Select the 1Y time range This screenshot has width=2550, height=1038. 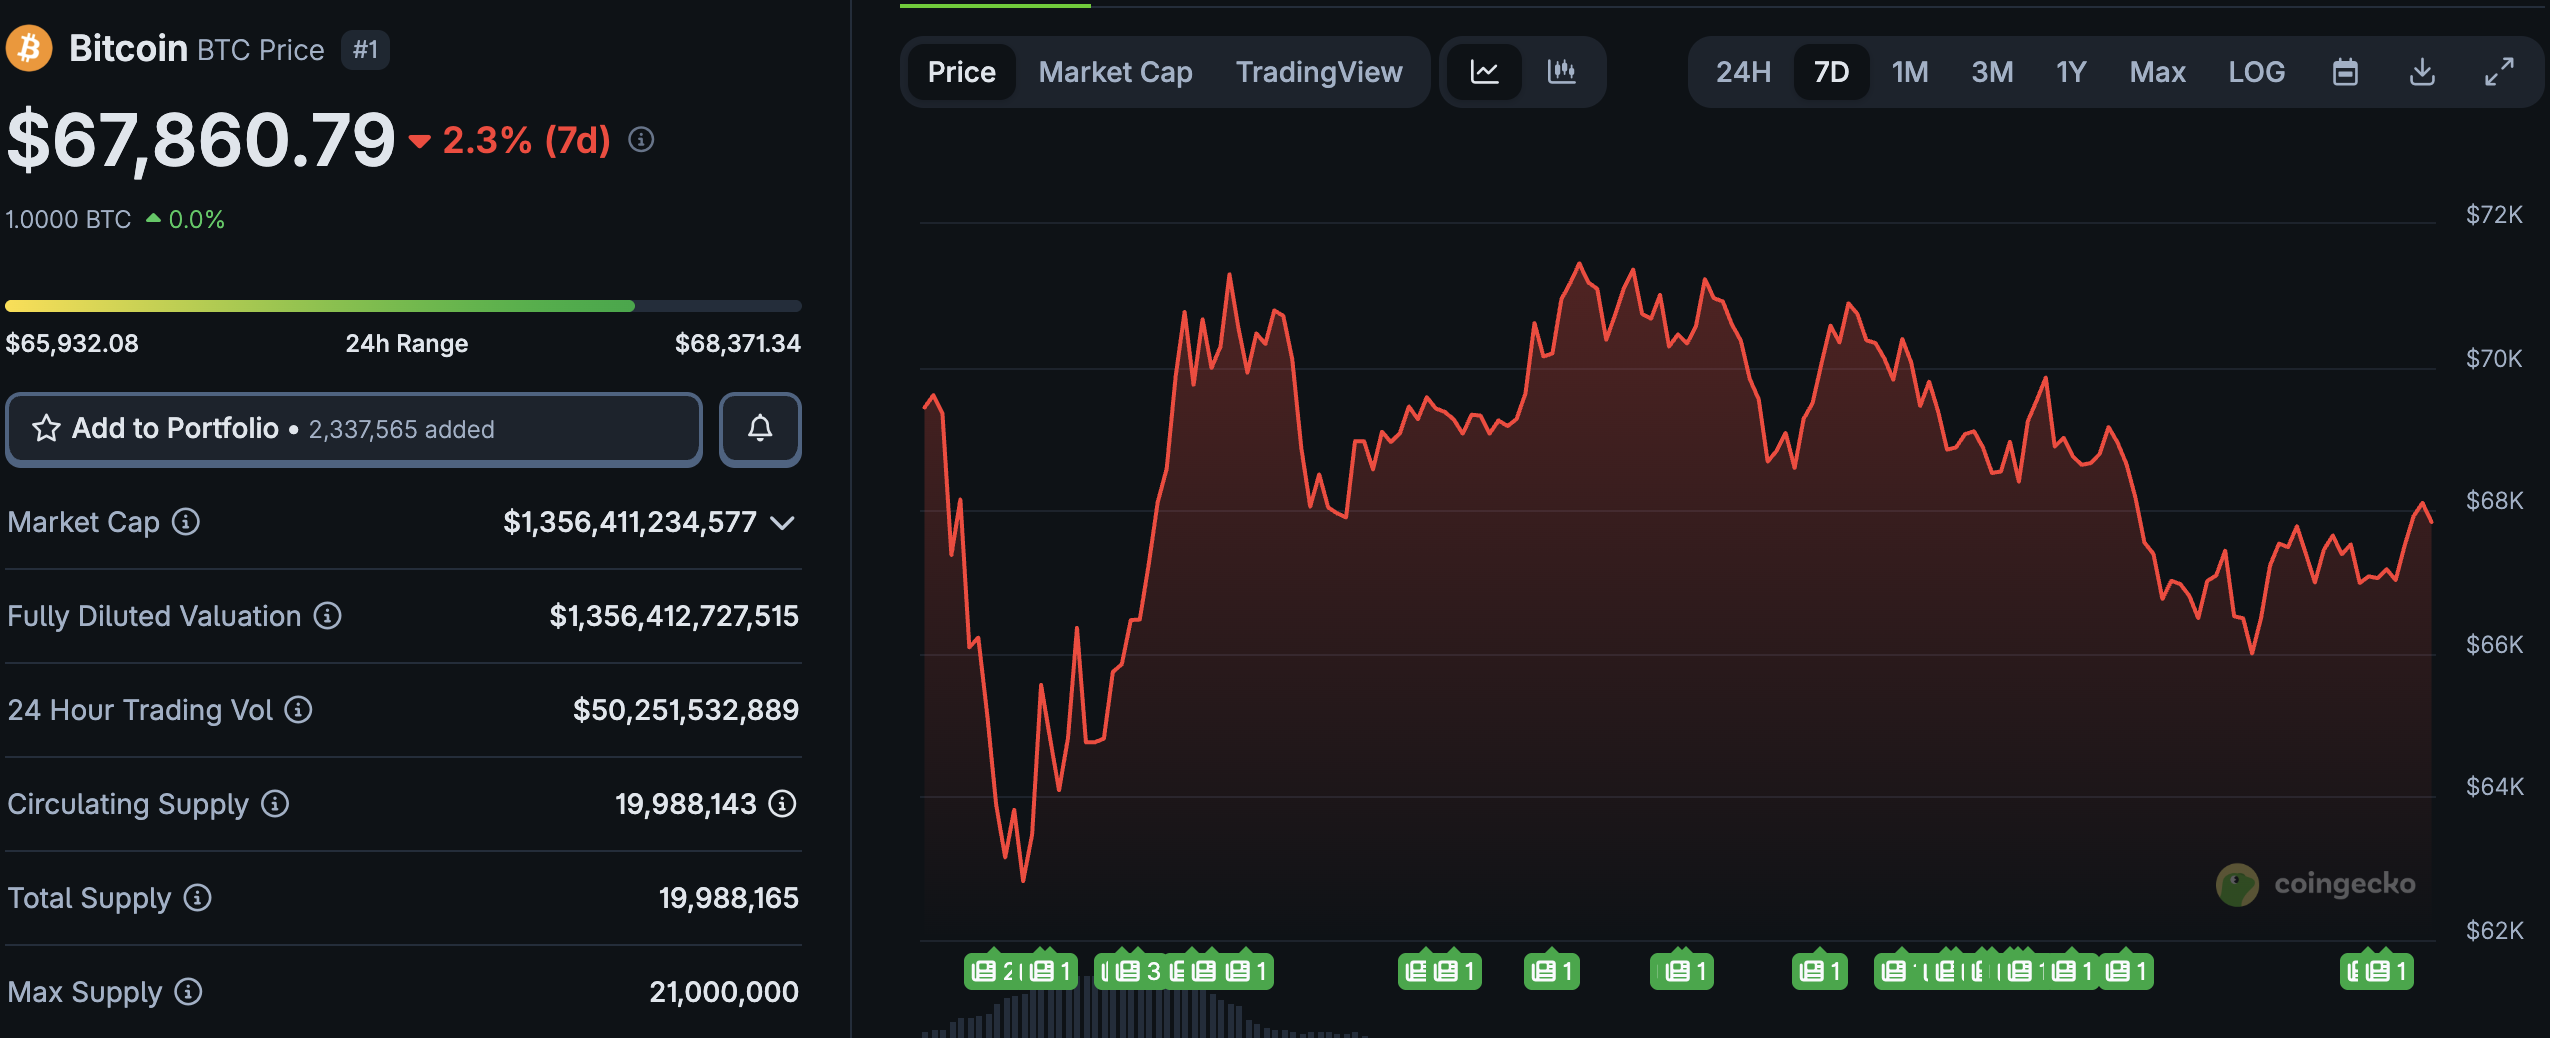coord(2071,72)
